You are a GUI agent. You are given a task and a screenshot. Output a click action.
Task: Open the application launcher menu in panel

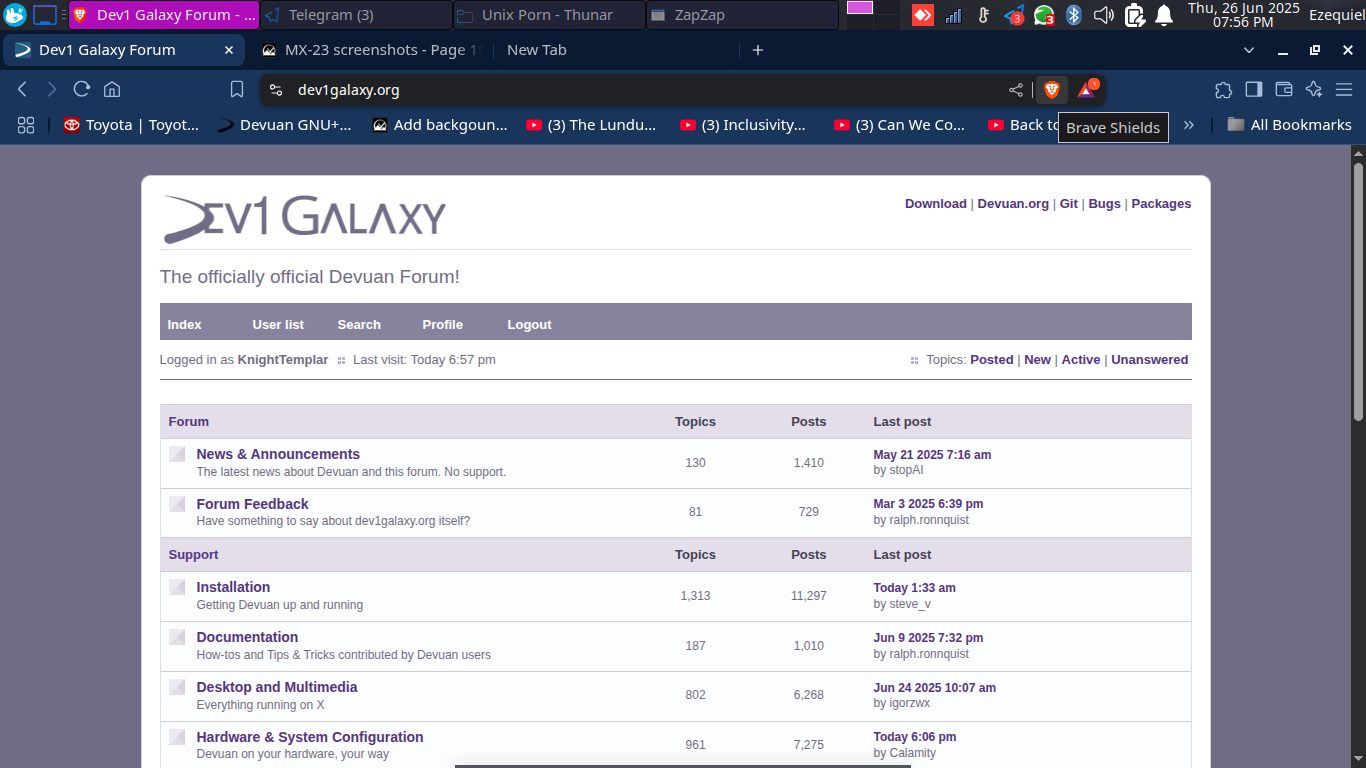coord(15,15)
